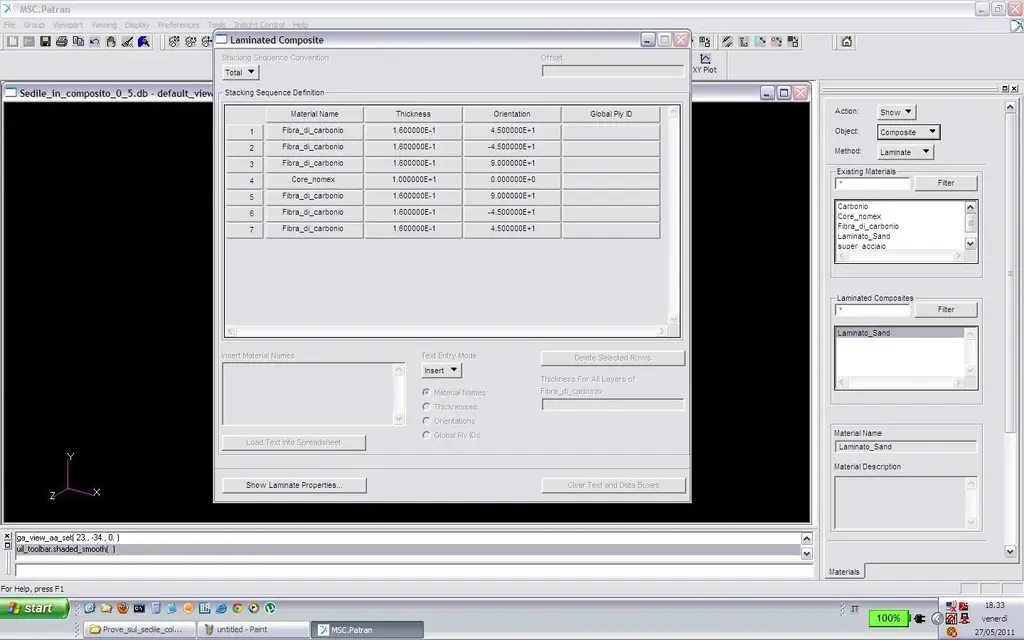This screenshot has width=1024, height=640.
Task: Click the Home icon in toolbar
Action: point(846,42)
